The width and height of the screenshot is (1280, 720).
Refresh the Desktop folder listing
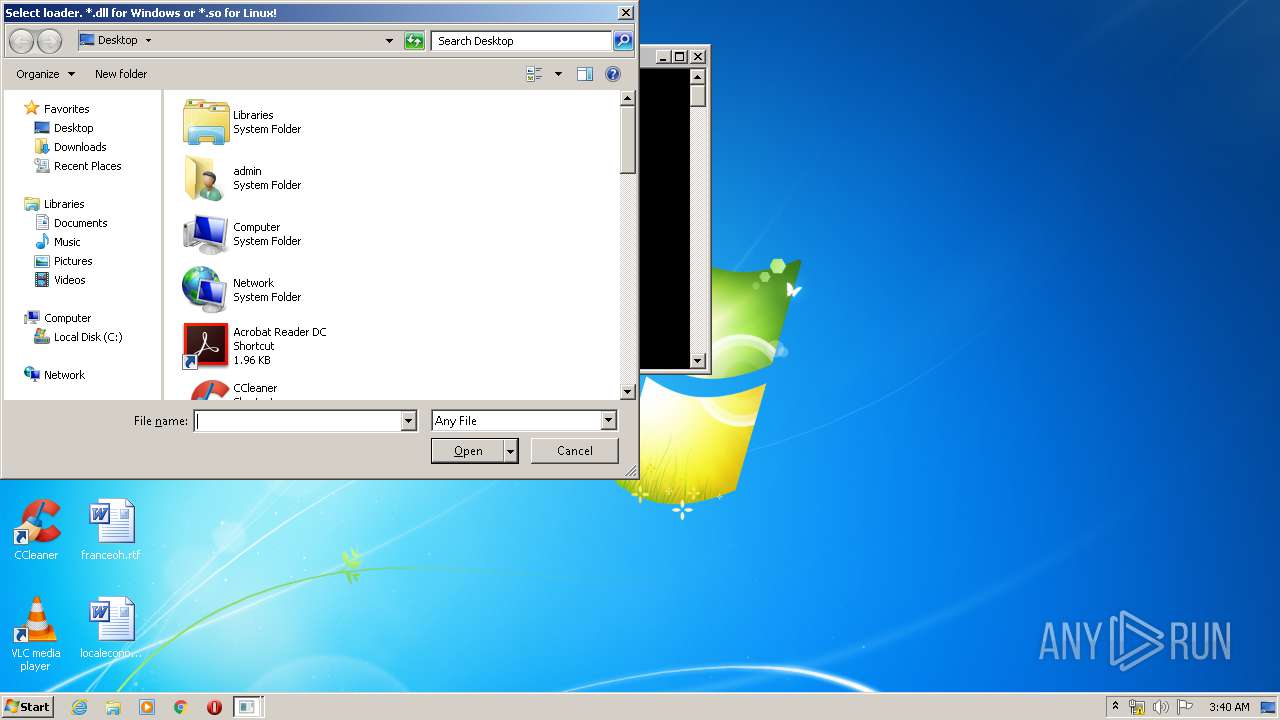pyautogui.click(x=414, y=41)
